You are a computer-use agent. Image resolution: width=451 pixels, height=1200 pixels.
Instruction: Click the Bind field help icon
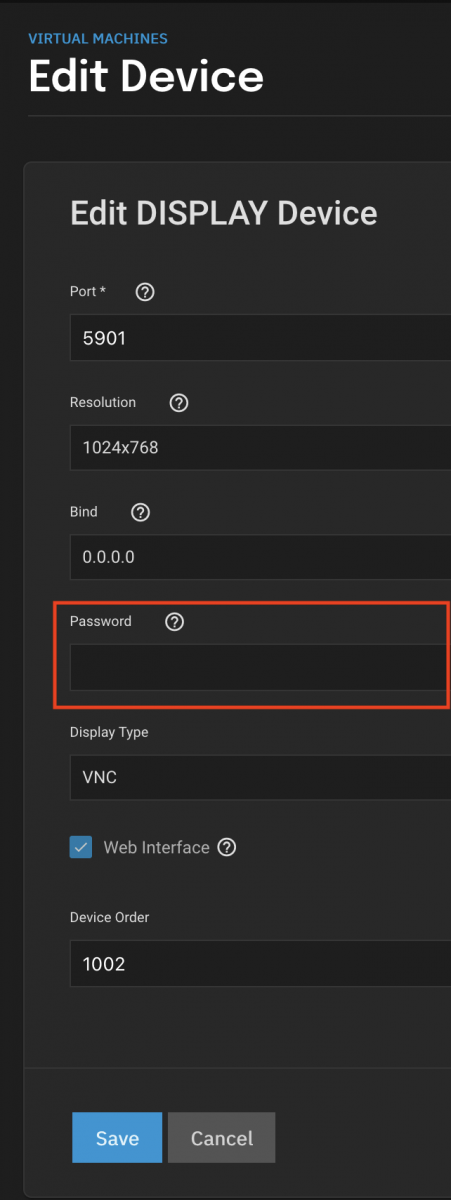tap(141, 512)
